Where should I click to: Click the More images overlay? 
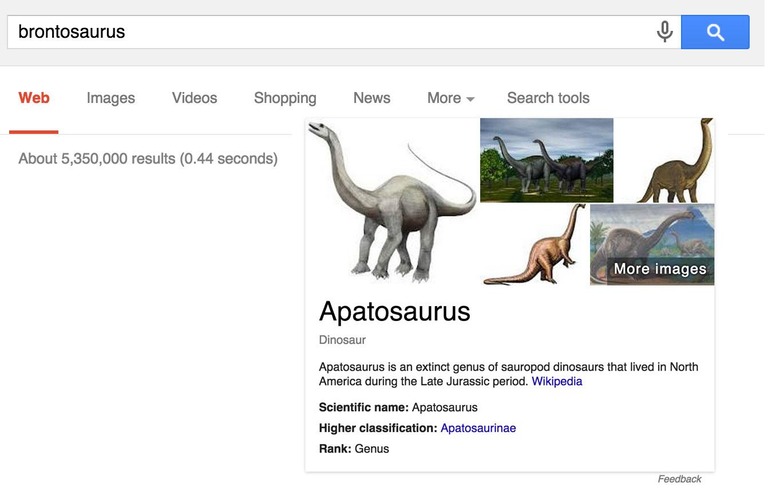(660, 269)
